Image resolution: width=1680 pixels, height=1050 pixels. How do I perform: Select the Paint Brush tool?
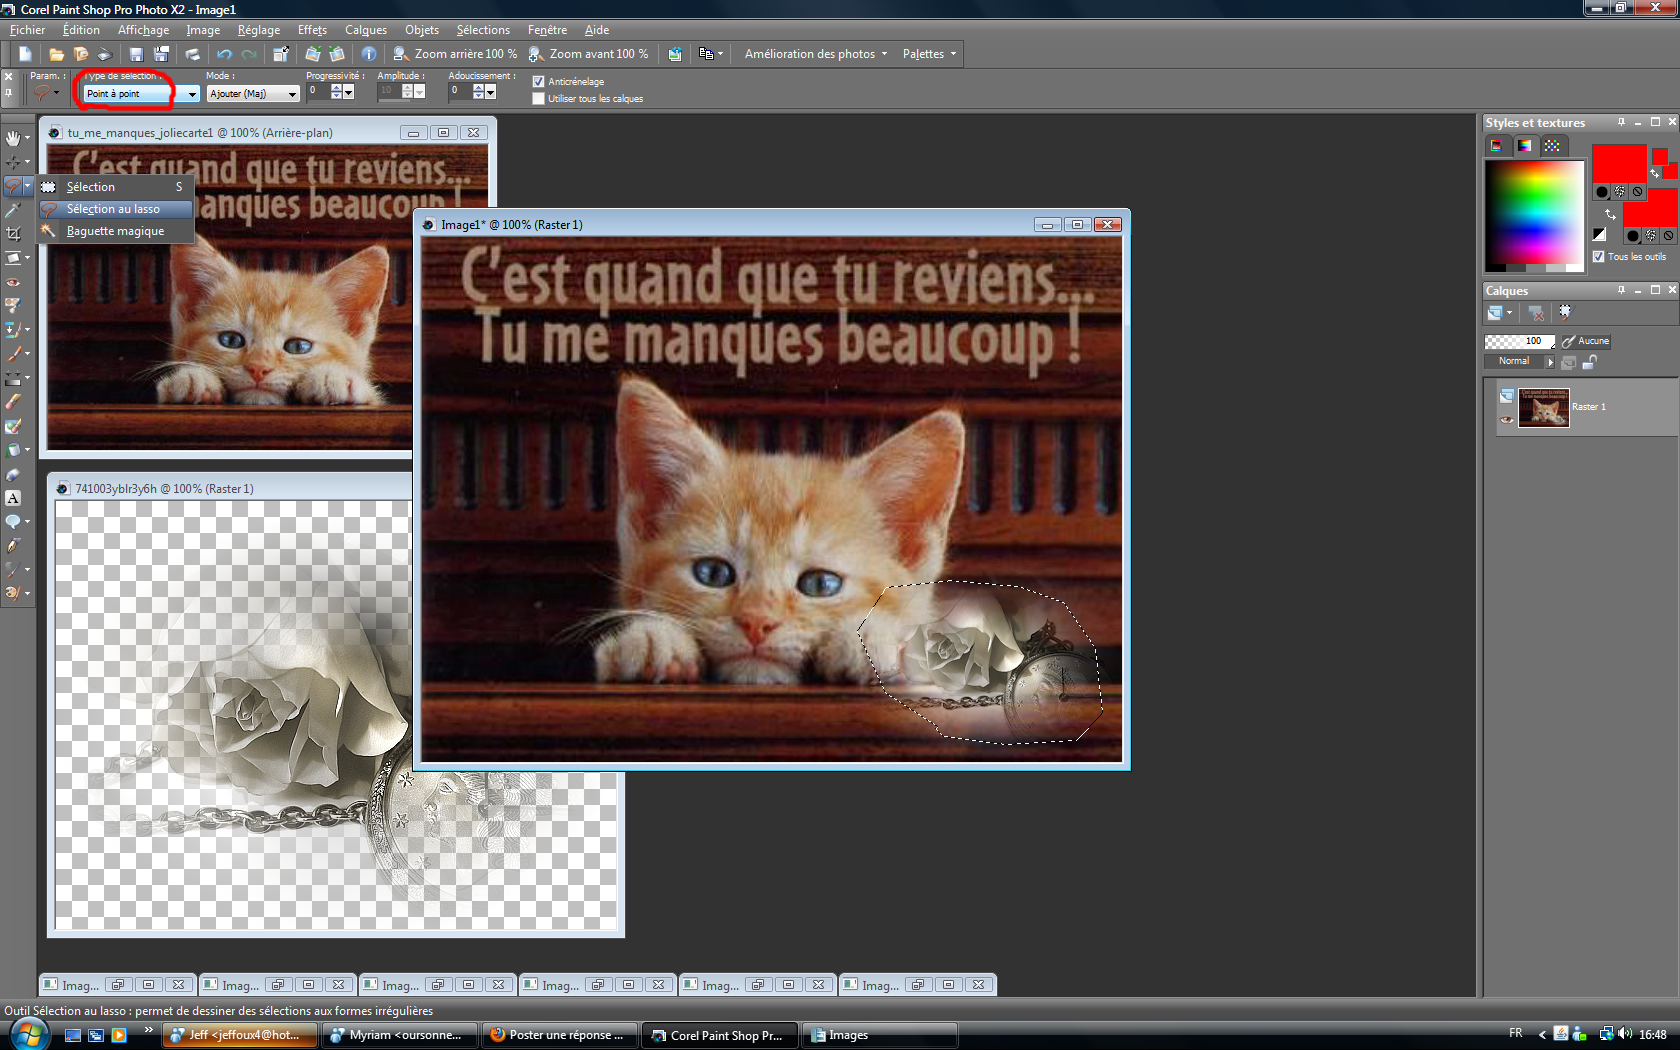tap(13, 354)
